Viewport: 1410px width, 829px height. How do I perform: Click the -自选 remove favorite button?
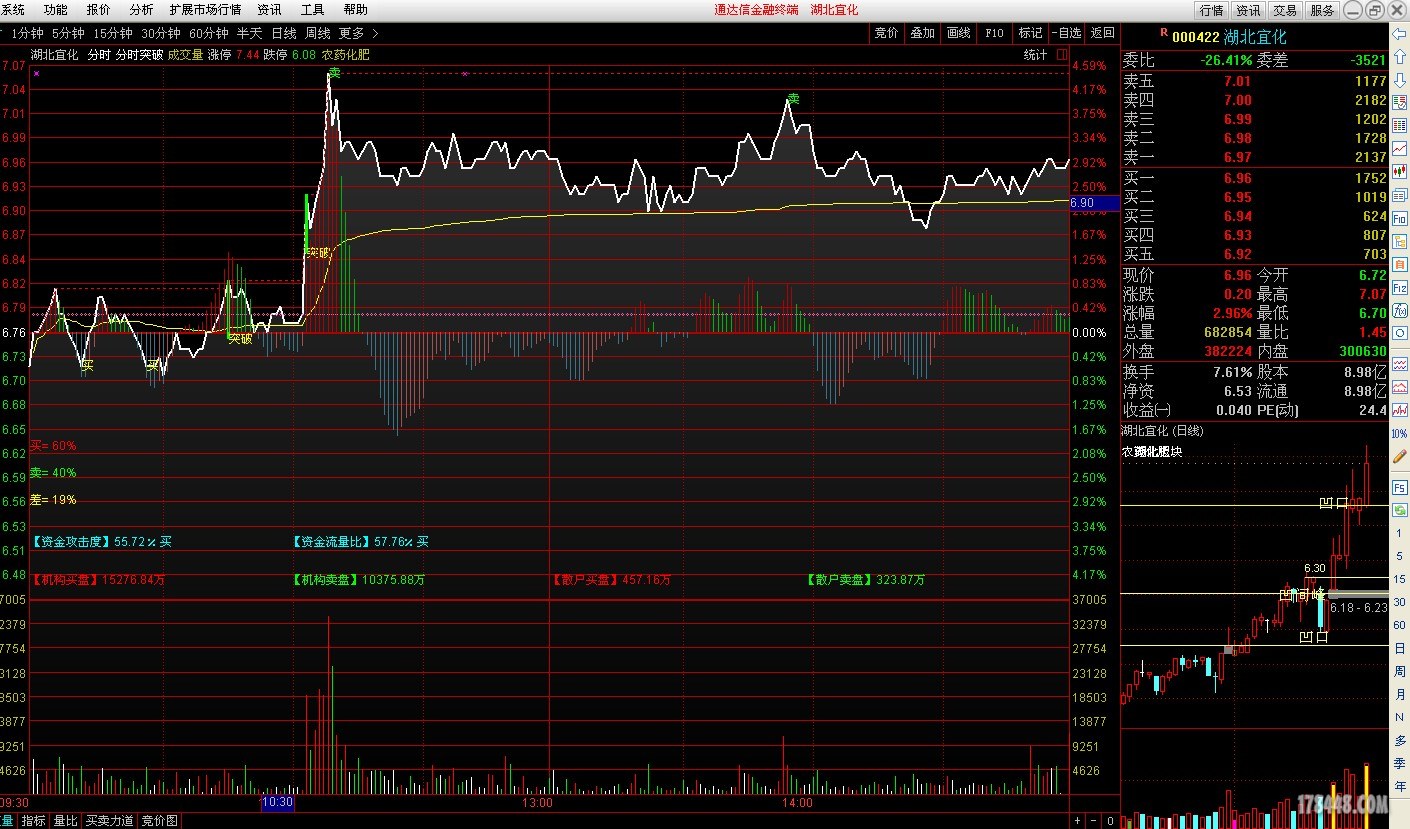1067,33
